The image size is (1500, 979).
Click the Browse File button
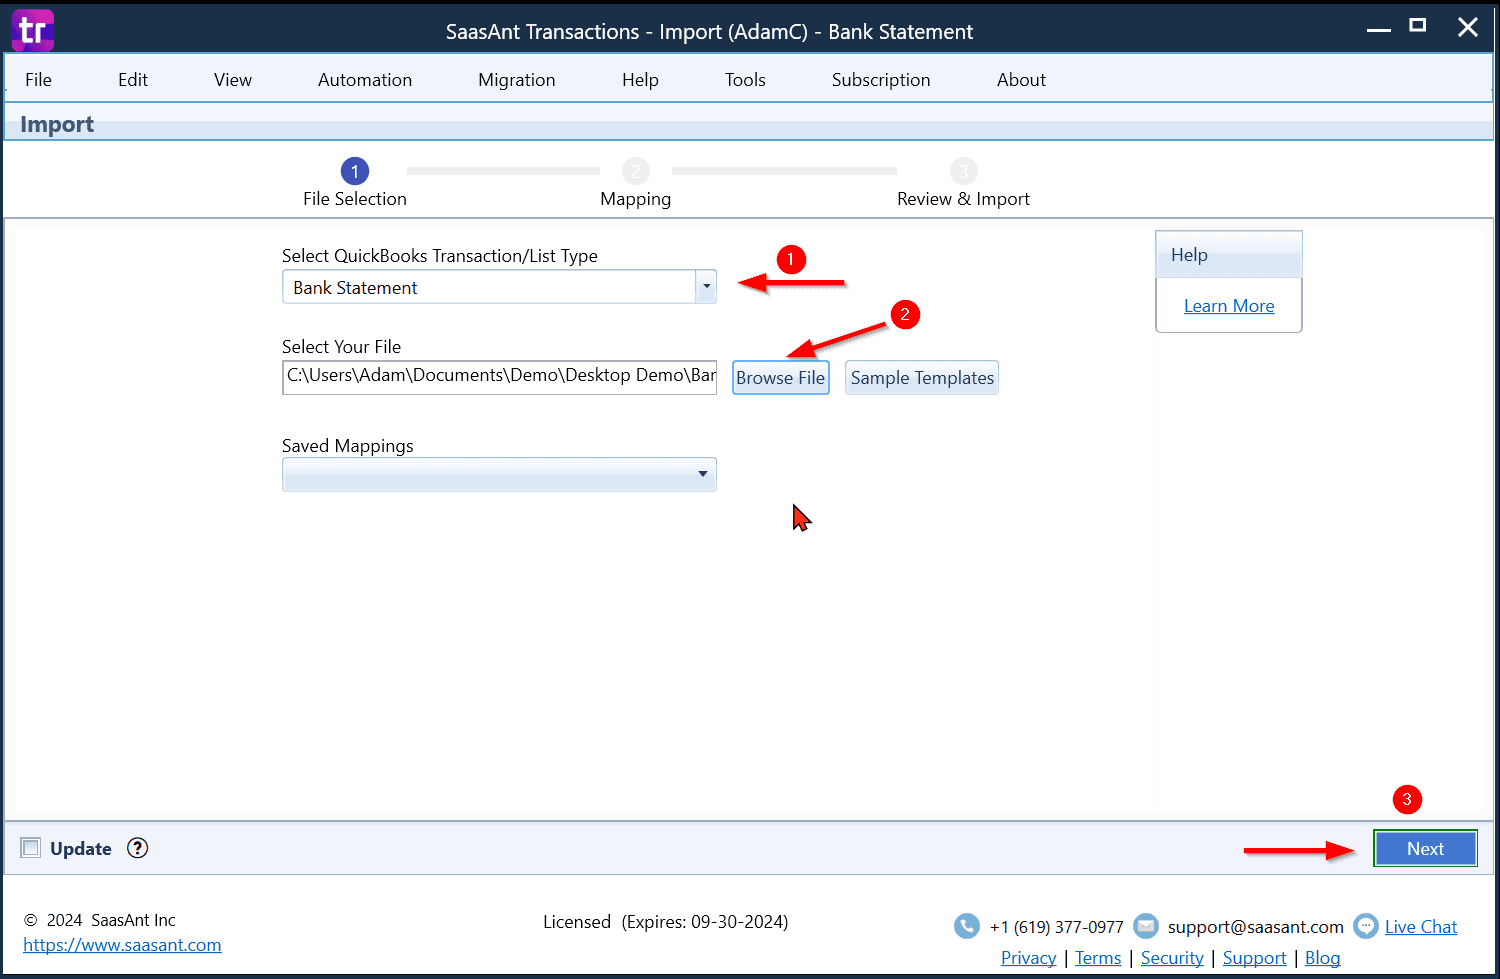(x=781, y=378)
